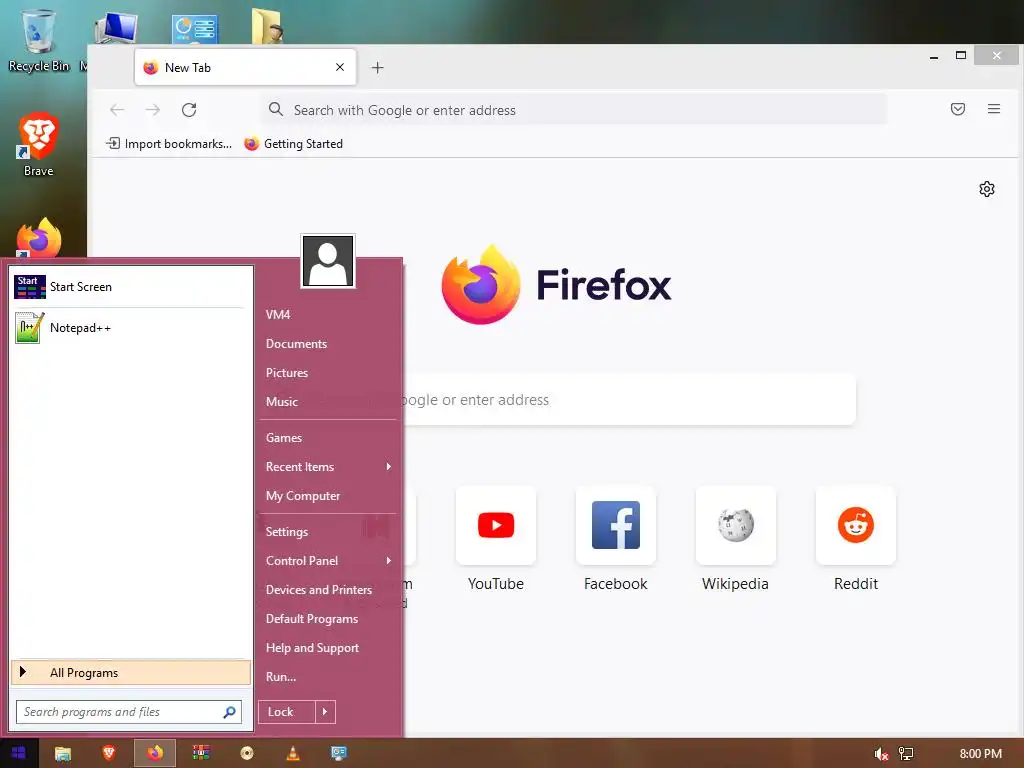Open VM4 user folder link
Image resolution: width=1024 pixels, height=768 pixels.
pyautogui.click(x=278, y=315)
